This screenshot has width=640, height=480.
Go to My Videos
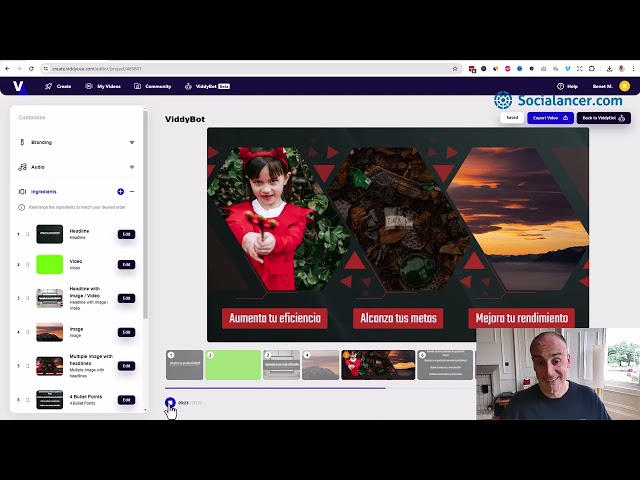(103, 86)
